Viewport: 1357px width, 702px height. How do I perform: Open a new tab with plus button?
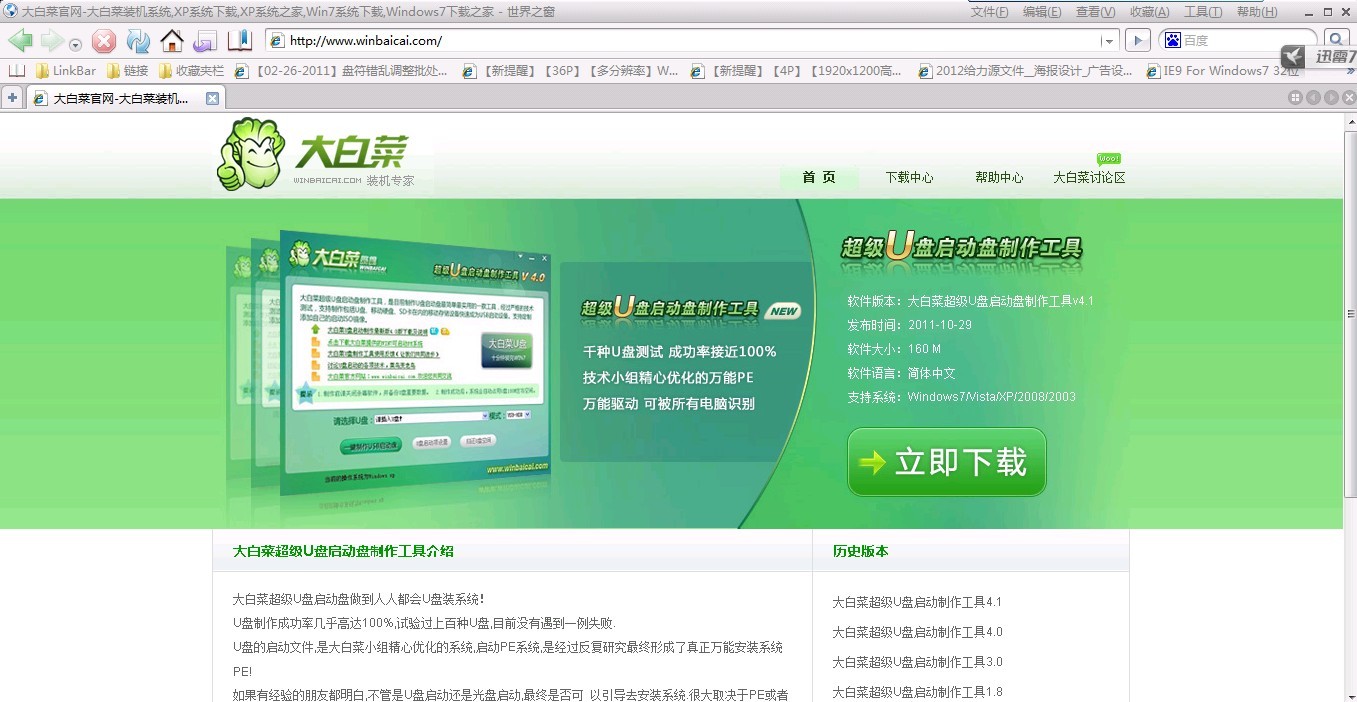(12, 98)
